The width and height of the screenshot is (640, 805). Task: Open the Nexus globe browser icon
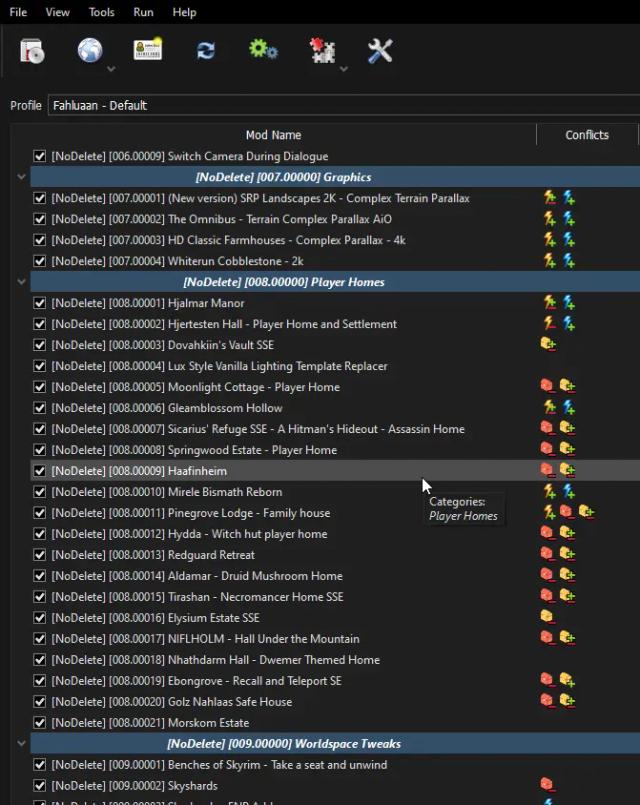(90, 50)
